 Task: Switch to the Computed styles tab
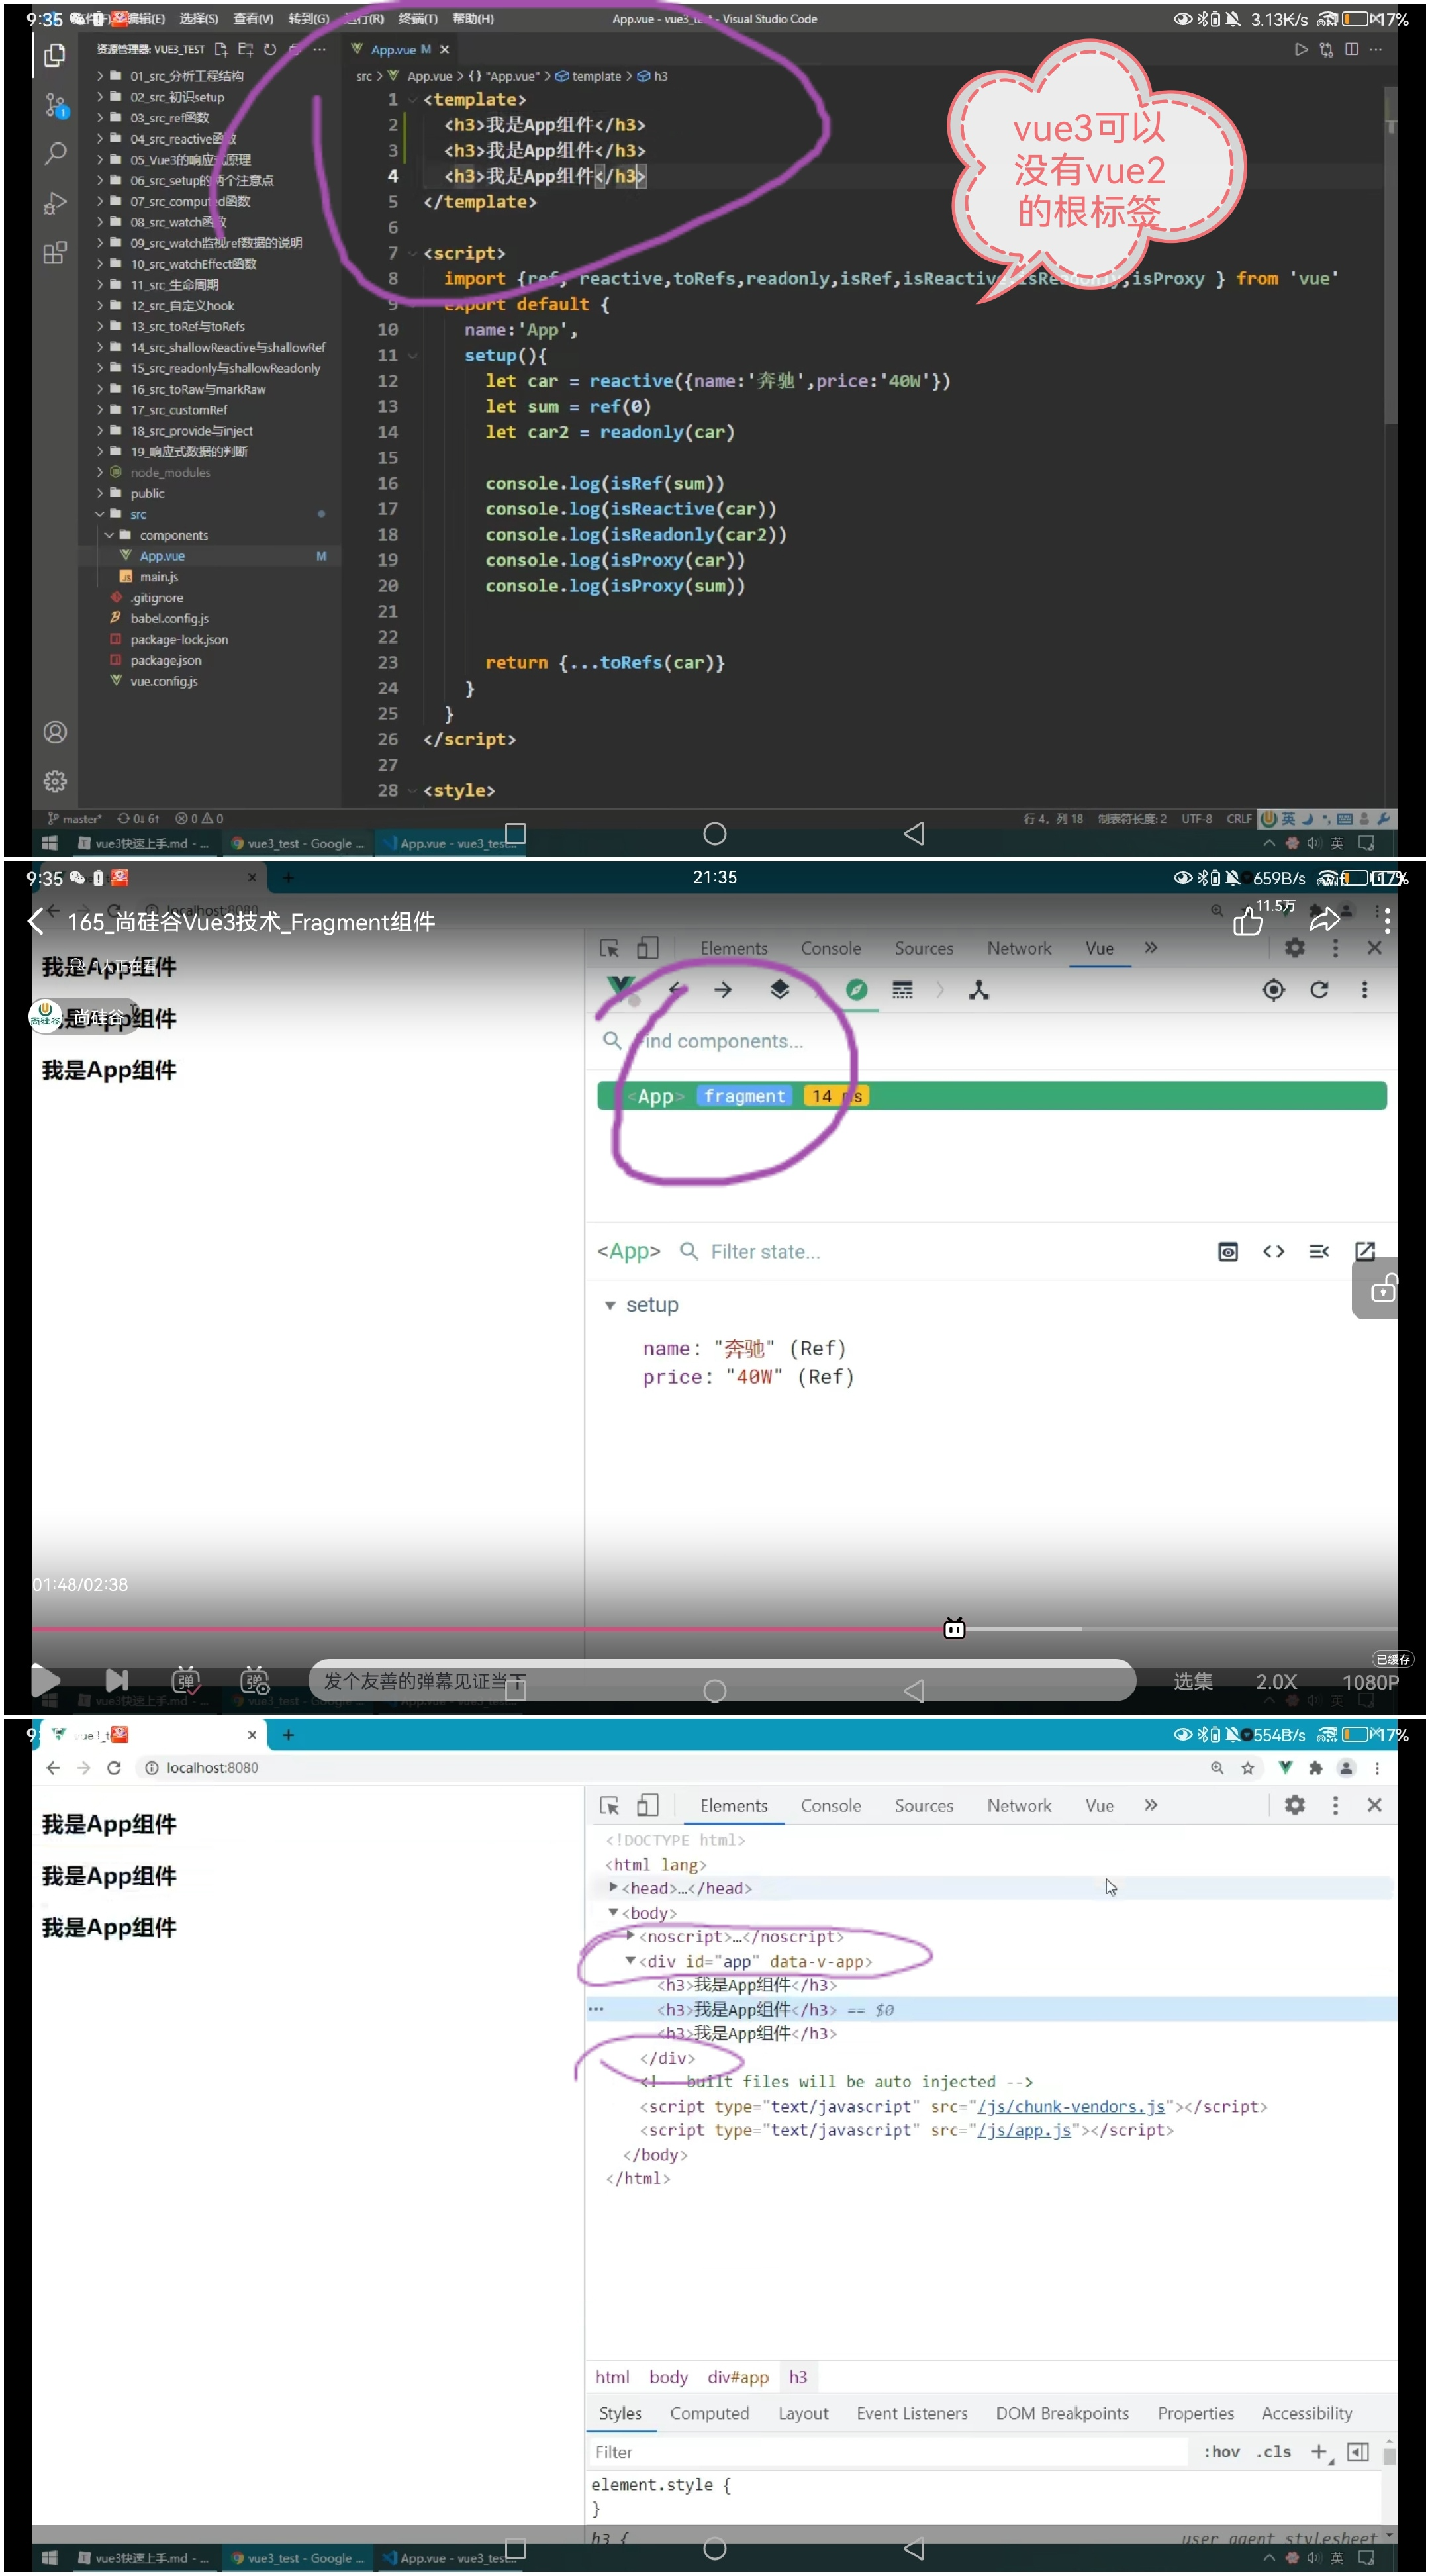tap(709, 2413)
